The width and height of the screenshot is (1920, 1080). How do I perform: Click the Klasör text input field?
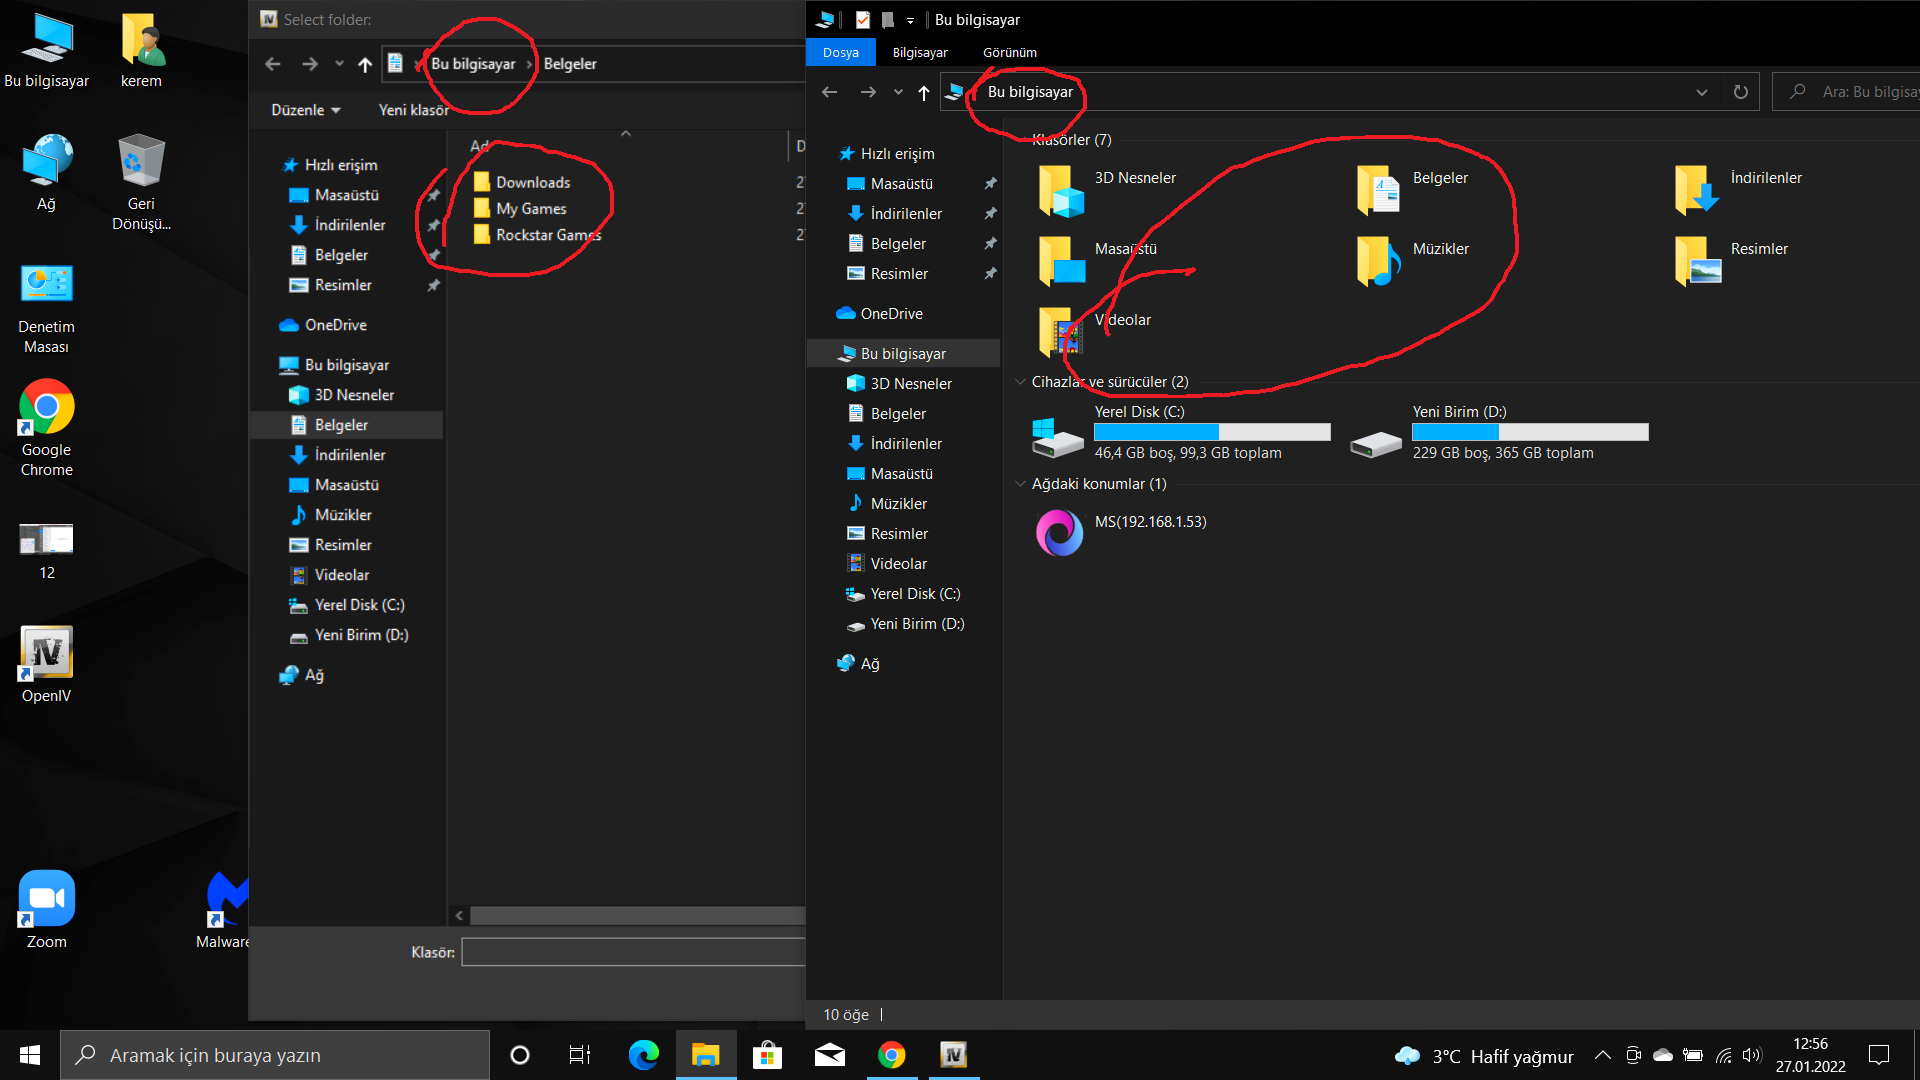coord(633,952)
